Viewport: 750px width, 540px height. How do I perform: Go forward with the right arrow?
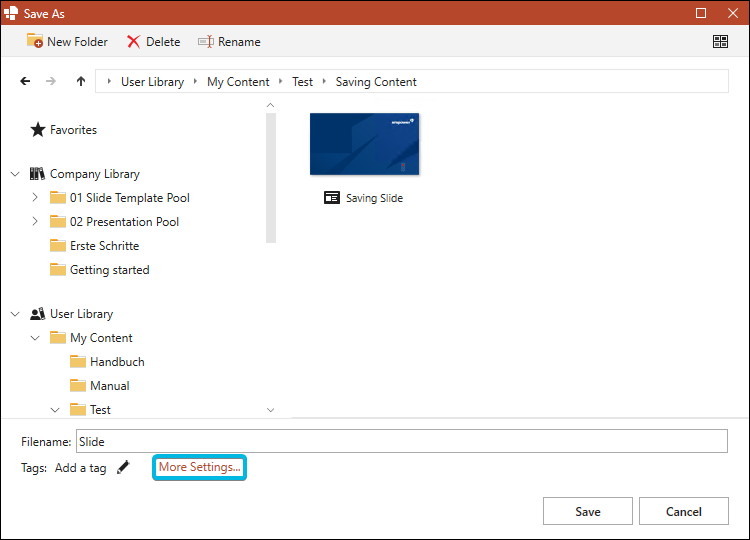click(x=51, y=81)
